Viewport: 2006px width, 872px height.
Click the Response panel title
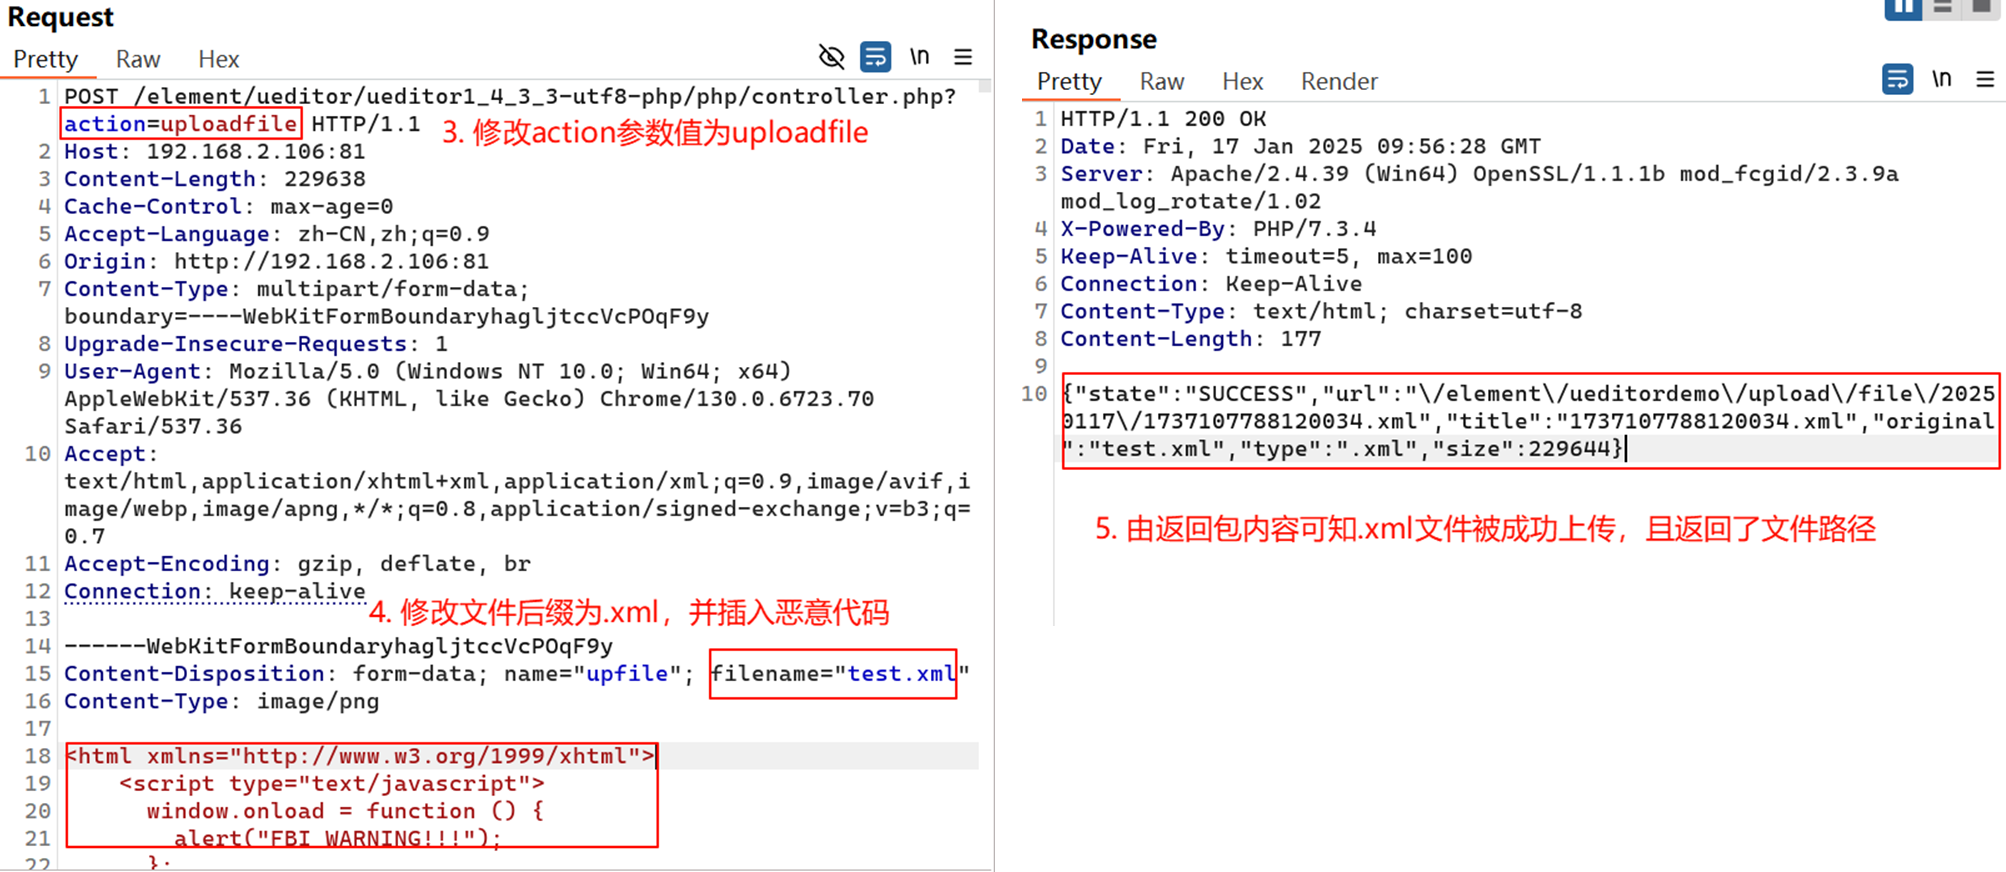1094,39
